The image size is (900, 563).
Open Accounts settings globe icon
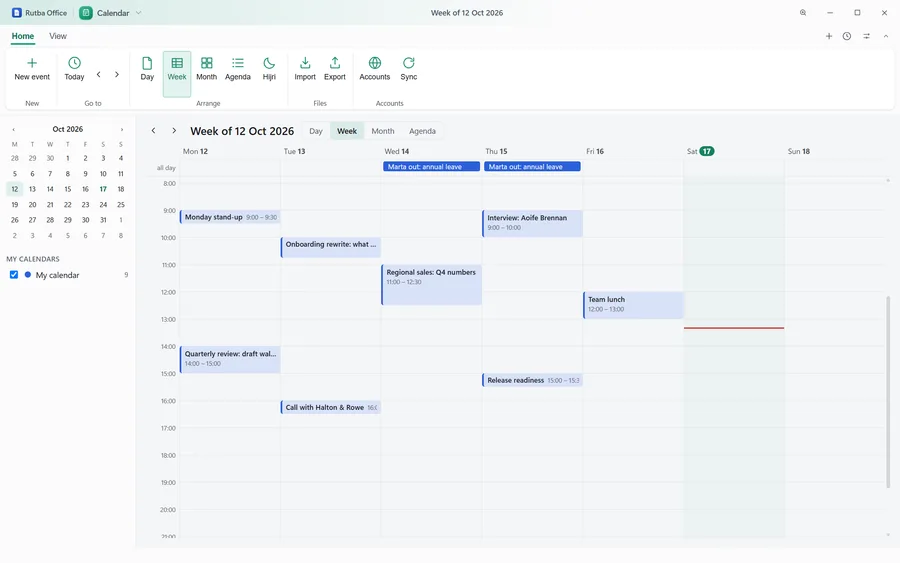click(375, 69)
